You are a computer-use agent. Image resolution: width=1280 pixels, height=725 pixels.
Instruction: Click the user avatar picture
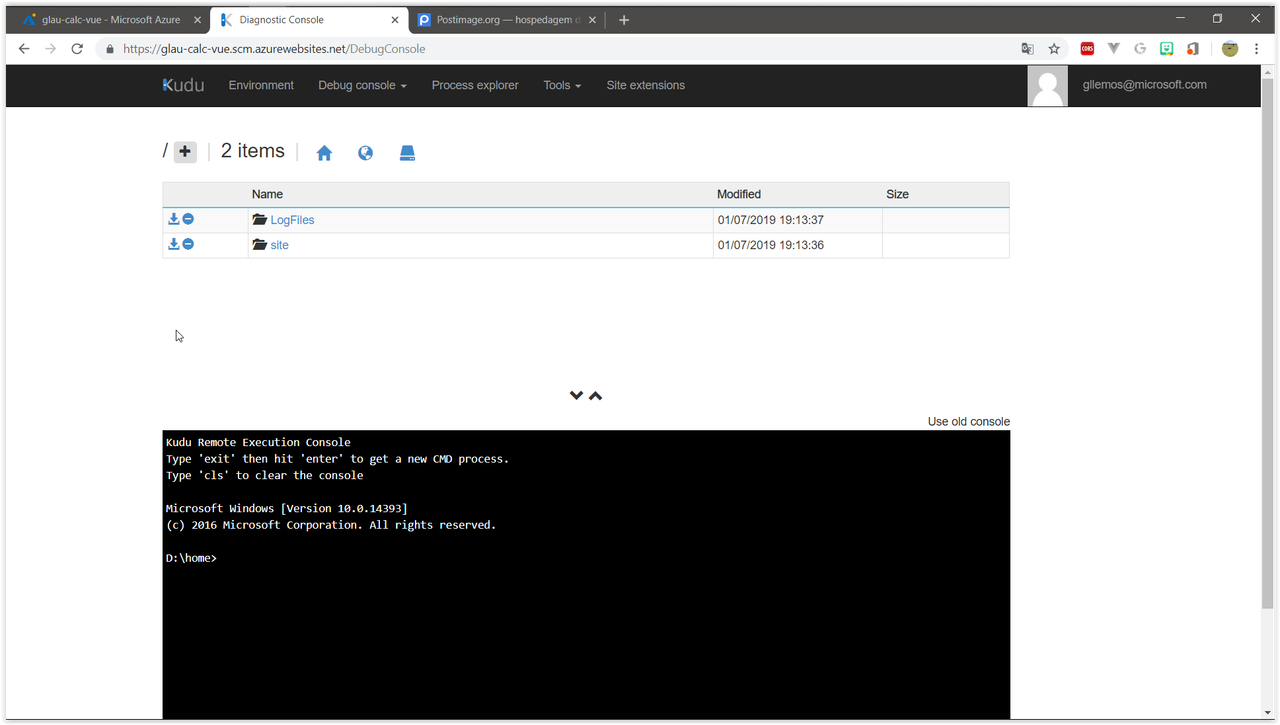tap(1047, 86)
